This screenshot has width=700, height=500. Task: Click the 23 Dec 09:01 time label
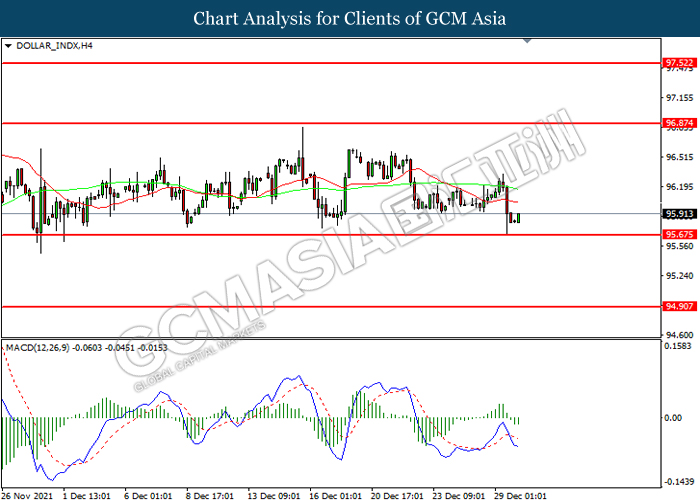tap(458, 496)
